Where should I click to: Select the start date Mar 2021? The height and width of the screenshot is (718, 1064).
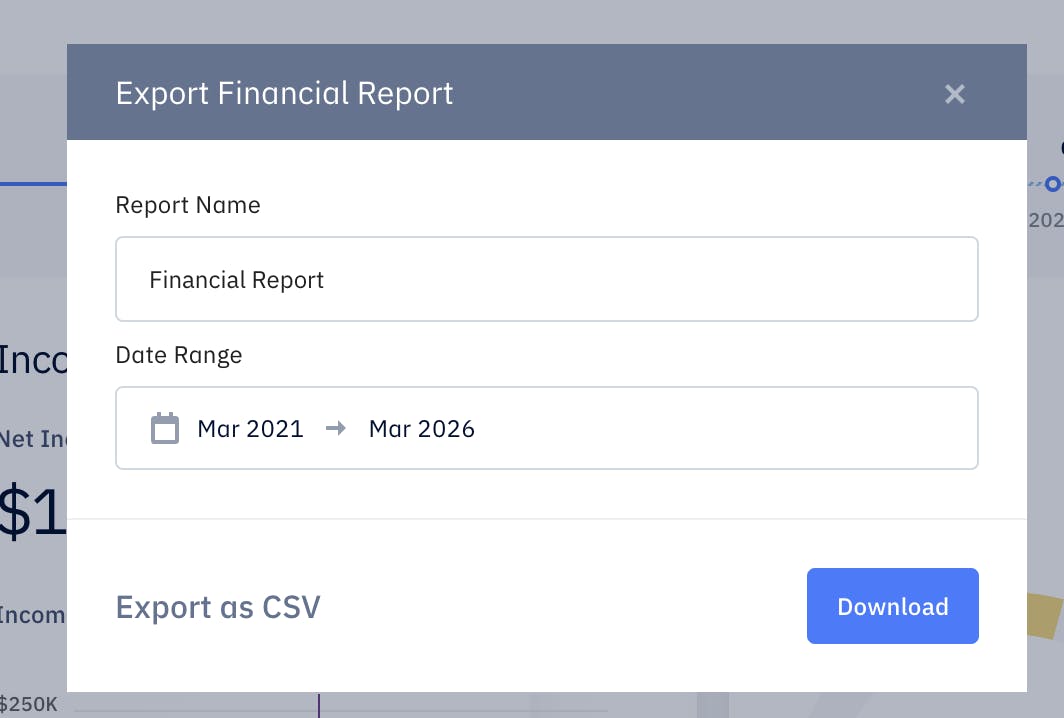pos(250,429)
